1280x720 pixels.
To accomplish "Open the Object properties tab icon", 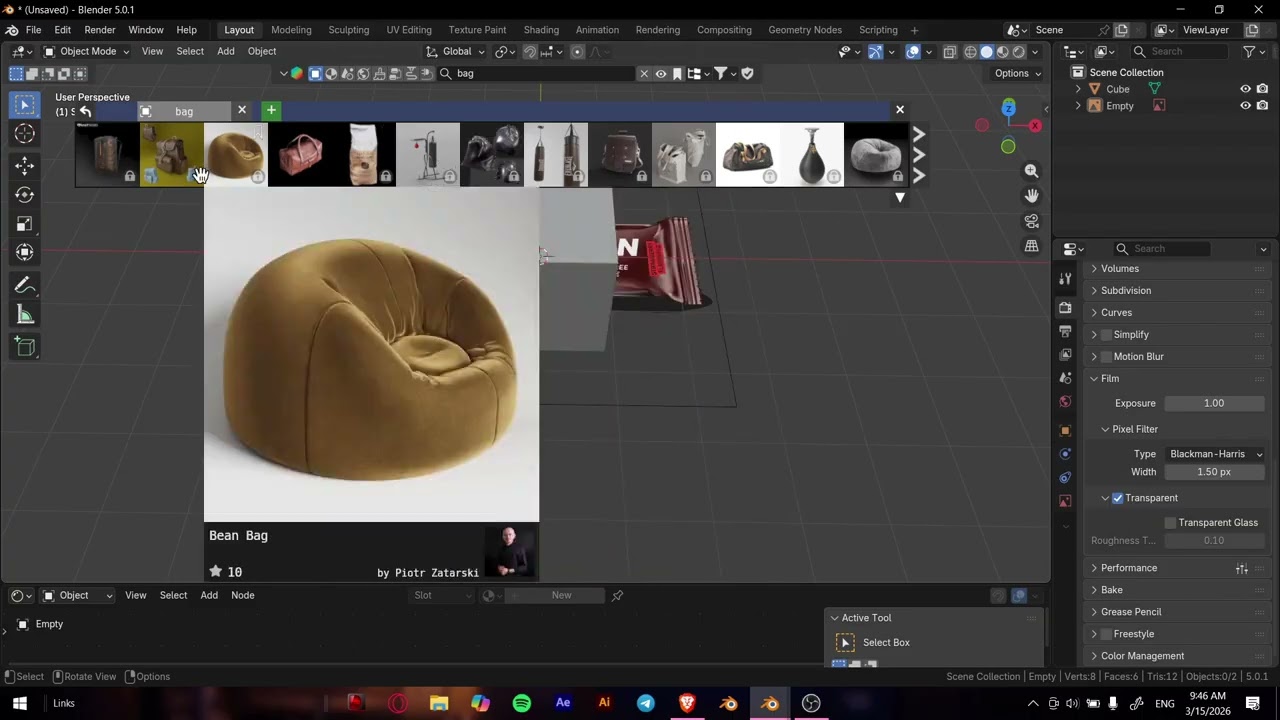I will pyautogui.click(x=1065, y=430).
